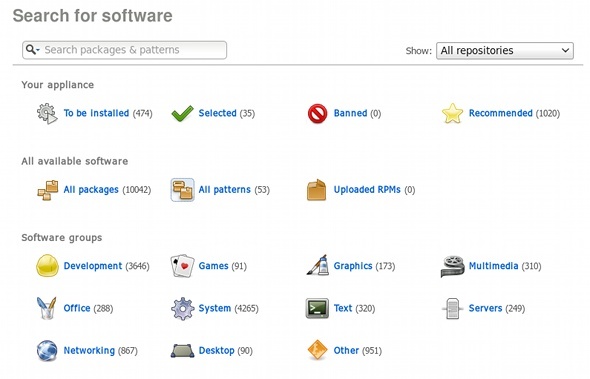
Task: Click the Show: label
Action: click(418, 51)
